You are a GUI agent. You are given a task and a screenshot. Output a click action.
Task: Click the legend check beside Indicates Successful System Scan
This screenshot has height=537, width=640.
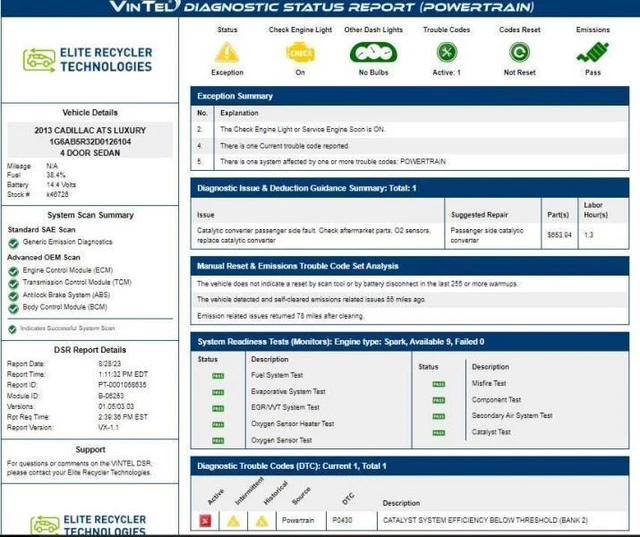pos(12,329)
